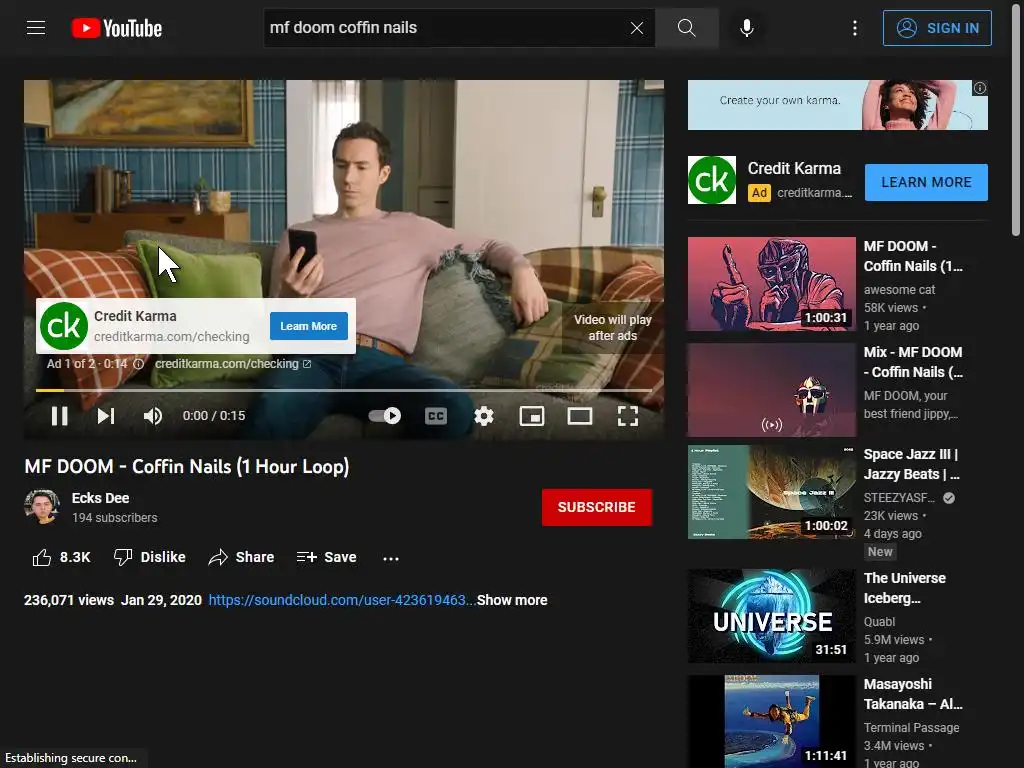Open Space Jazz III video title
1024x768 pixels.
pyautogui.click(x=912, y=464)
